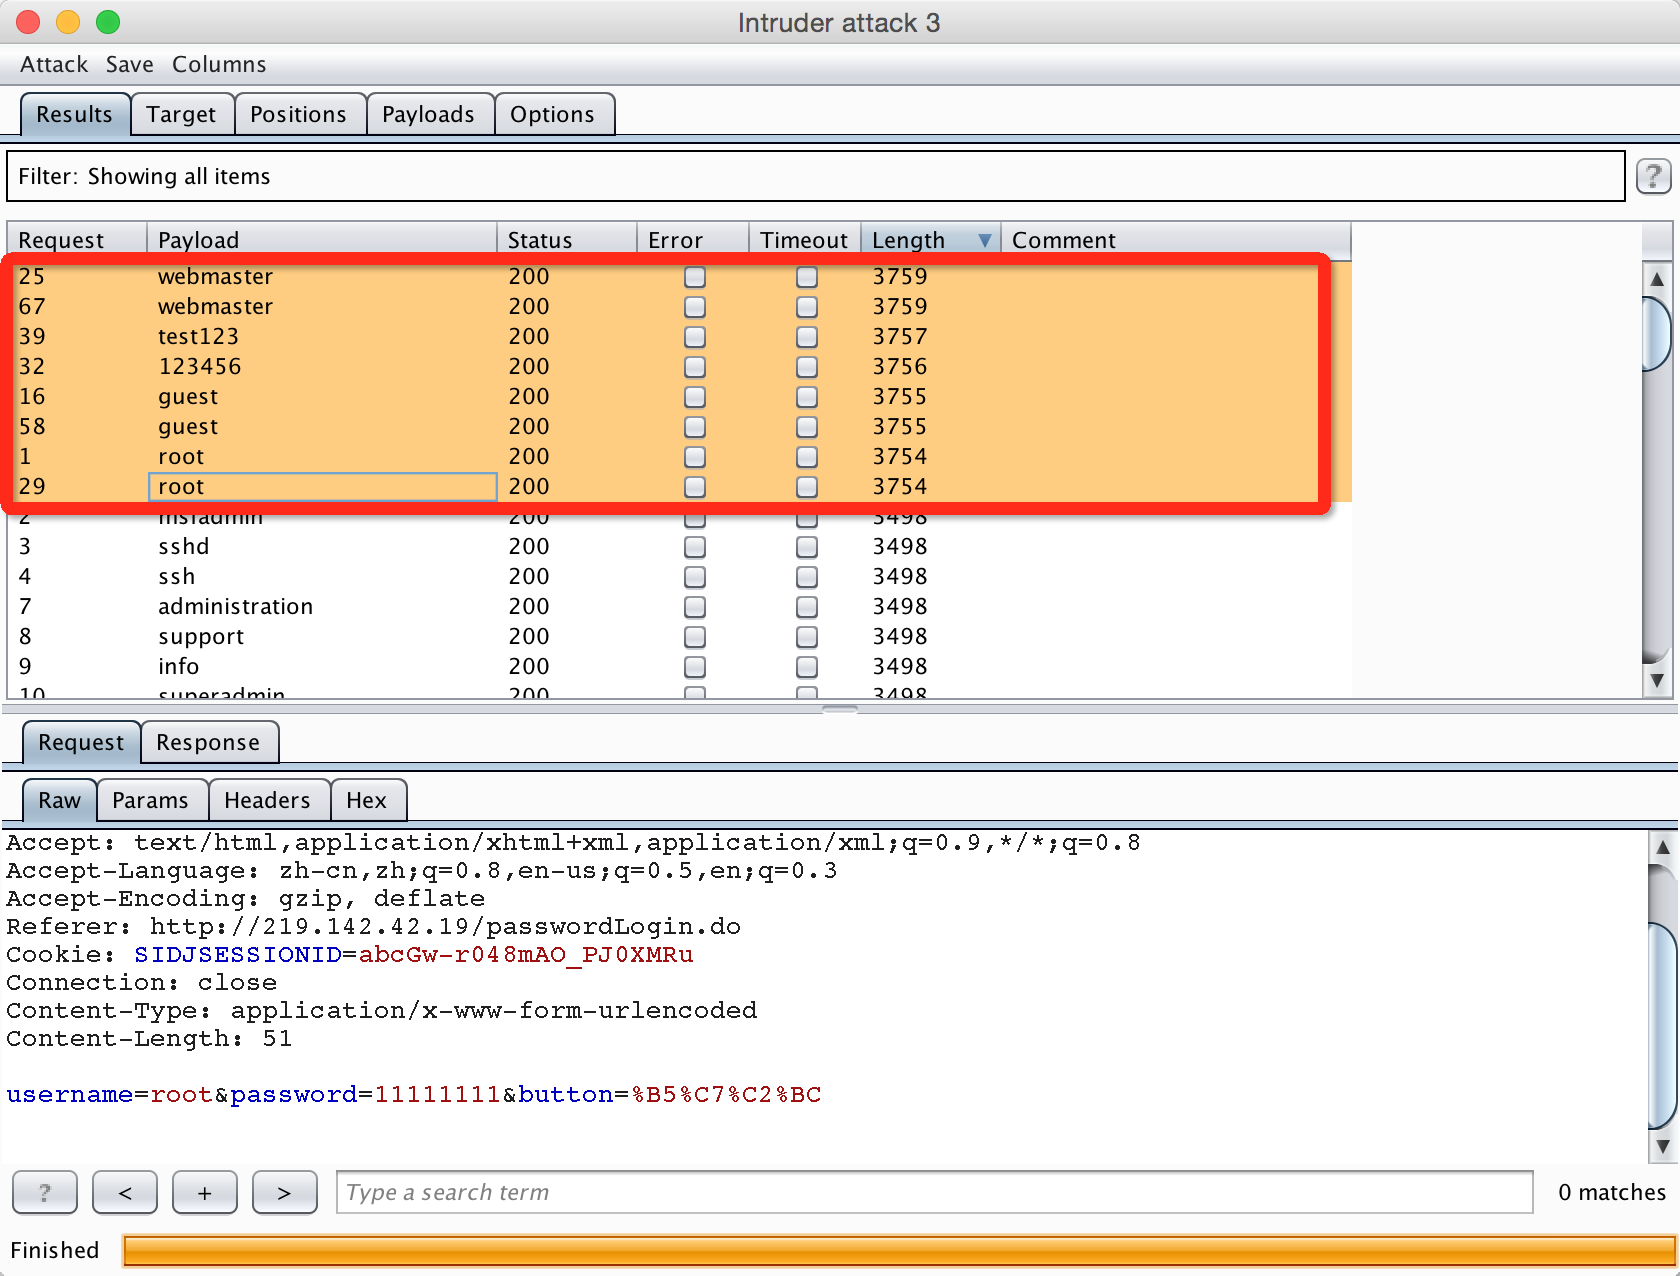
Task: Select the administration payload row
Action: coord(680,607)
